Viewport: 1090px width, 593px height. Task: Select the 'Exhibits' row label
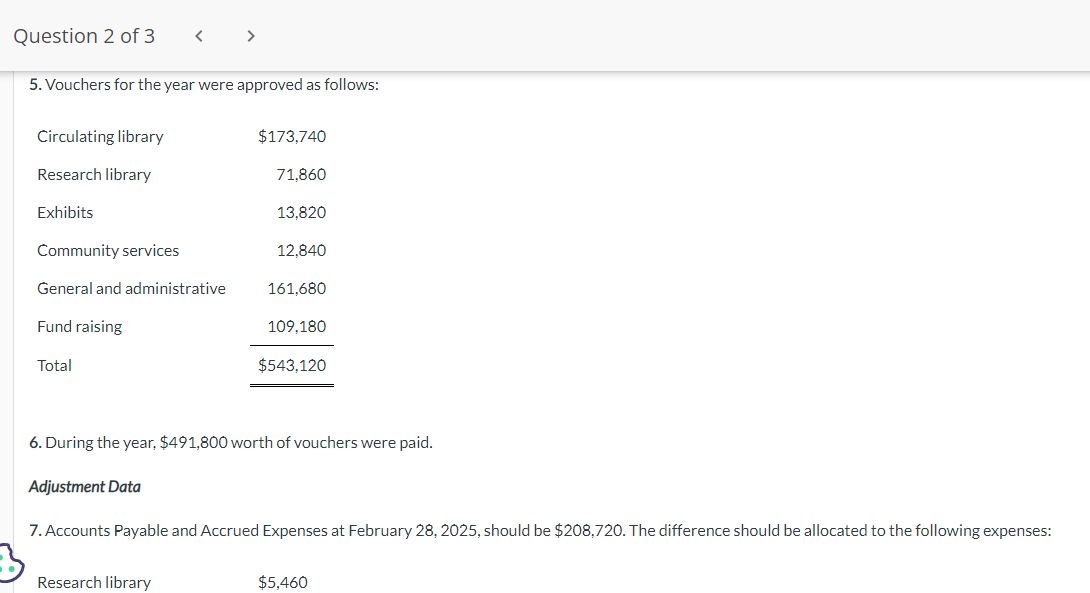65,212
